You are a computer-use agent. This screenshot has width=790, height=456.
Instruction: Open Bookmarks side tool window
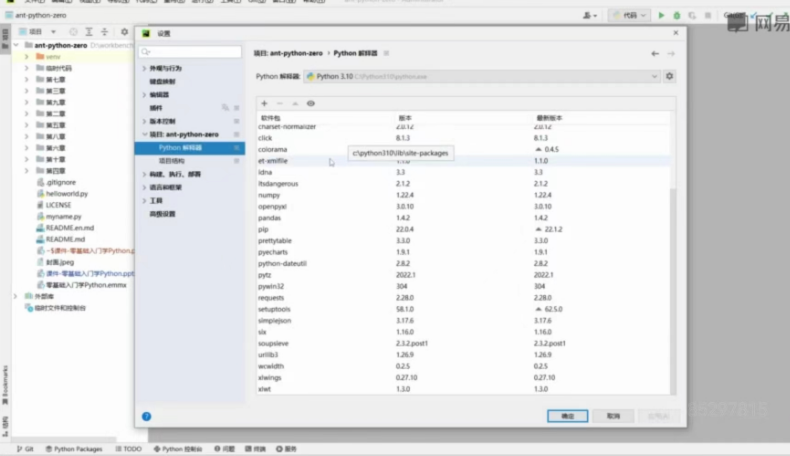[5, 384]
